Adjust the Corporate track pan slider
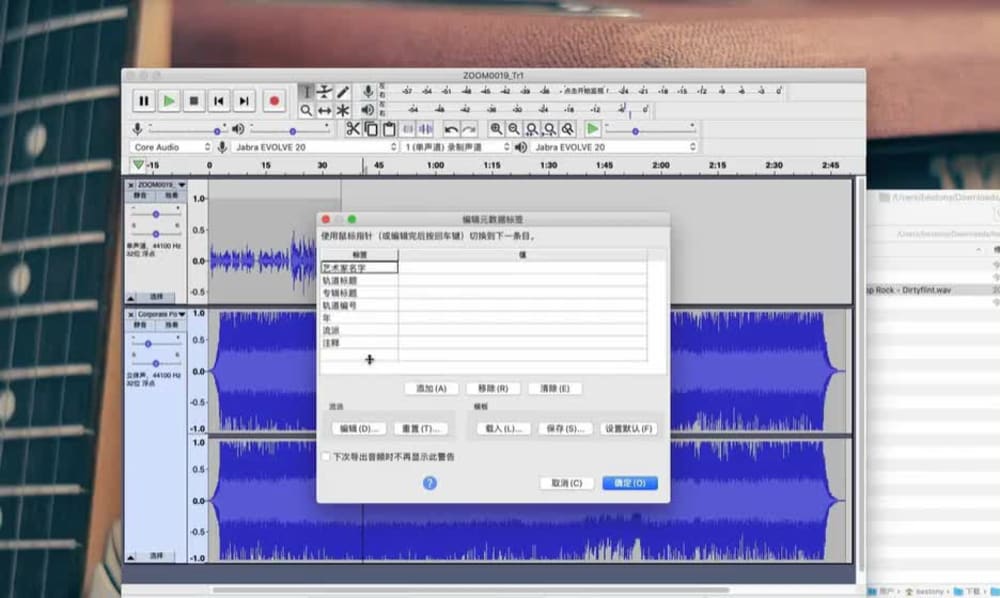Viewport: 1000px width, 598px height. point(156,363)
